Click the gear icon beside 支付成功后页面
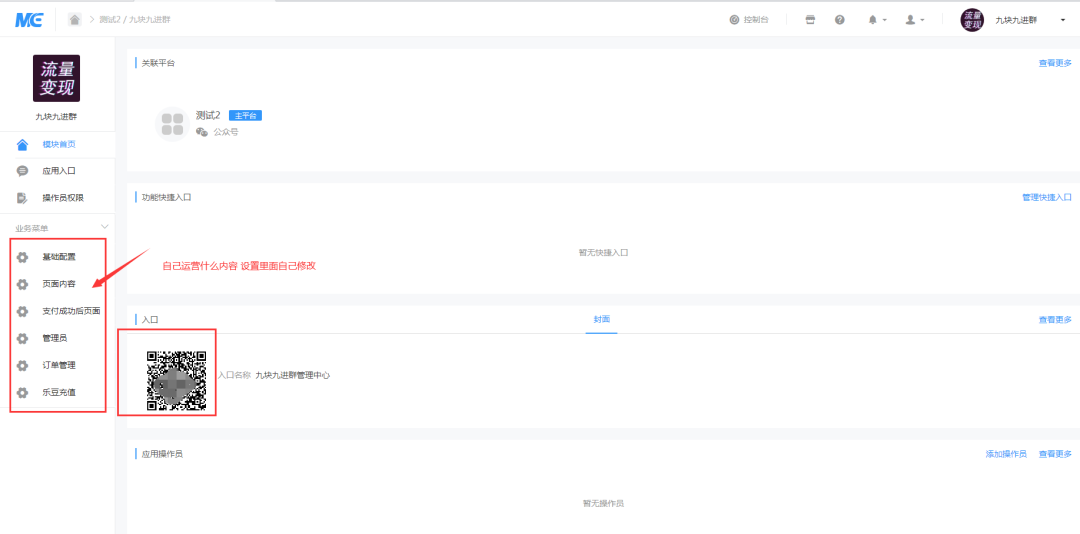Viewport: 1080px width, 534px height. point(23,311)
